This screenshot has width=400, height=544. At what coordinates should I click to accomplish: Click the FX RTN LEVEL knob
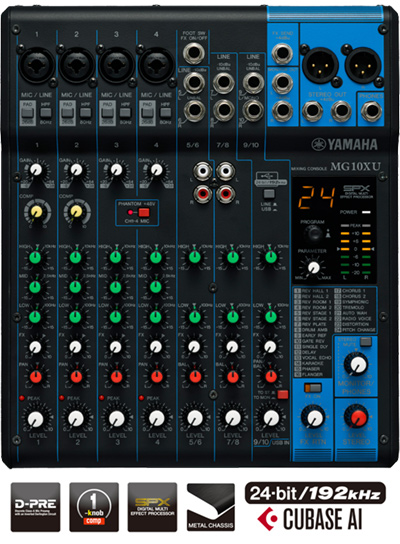(x=314, y=418)
